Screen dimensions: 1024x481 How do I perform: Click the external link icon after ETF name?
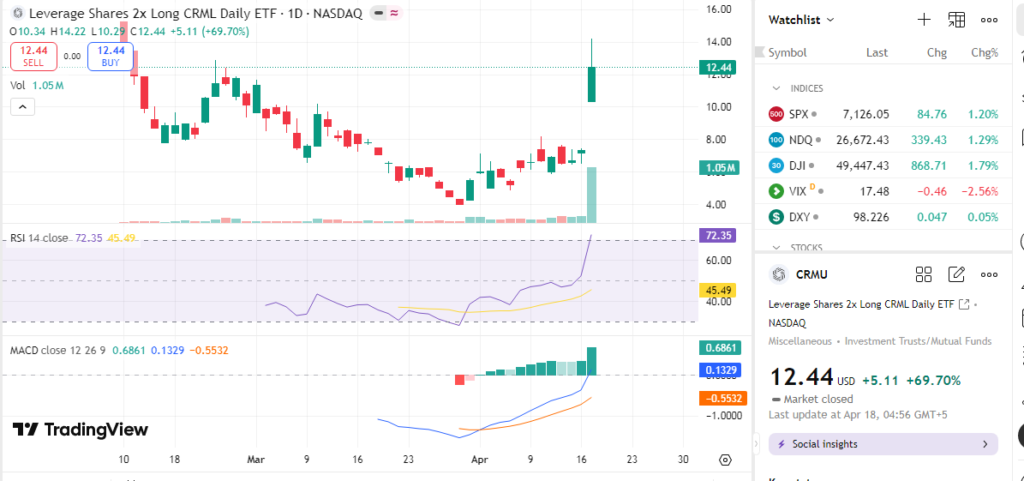click(x=964, y=304)
